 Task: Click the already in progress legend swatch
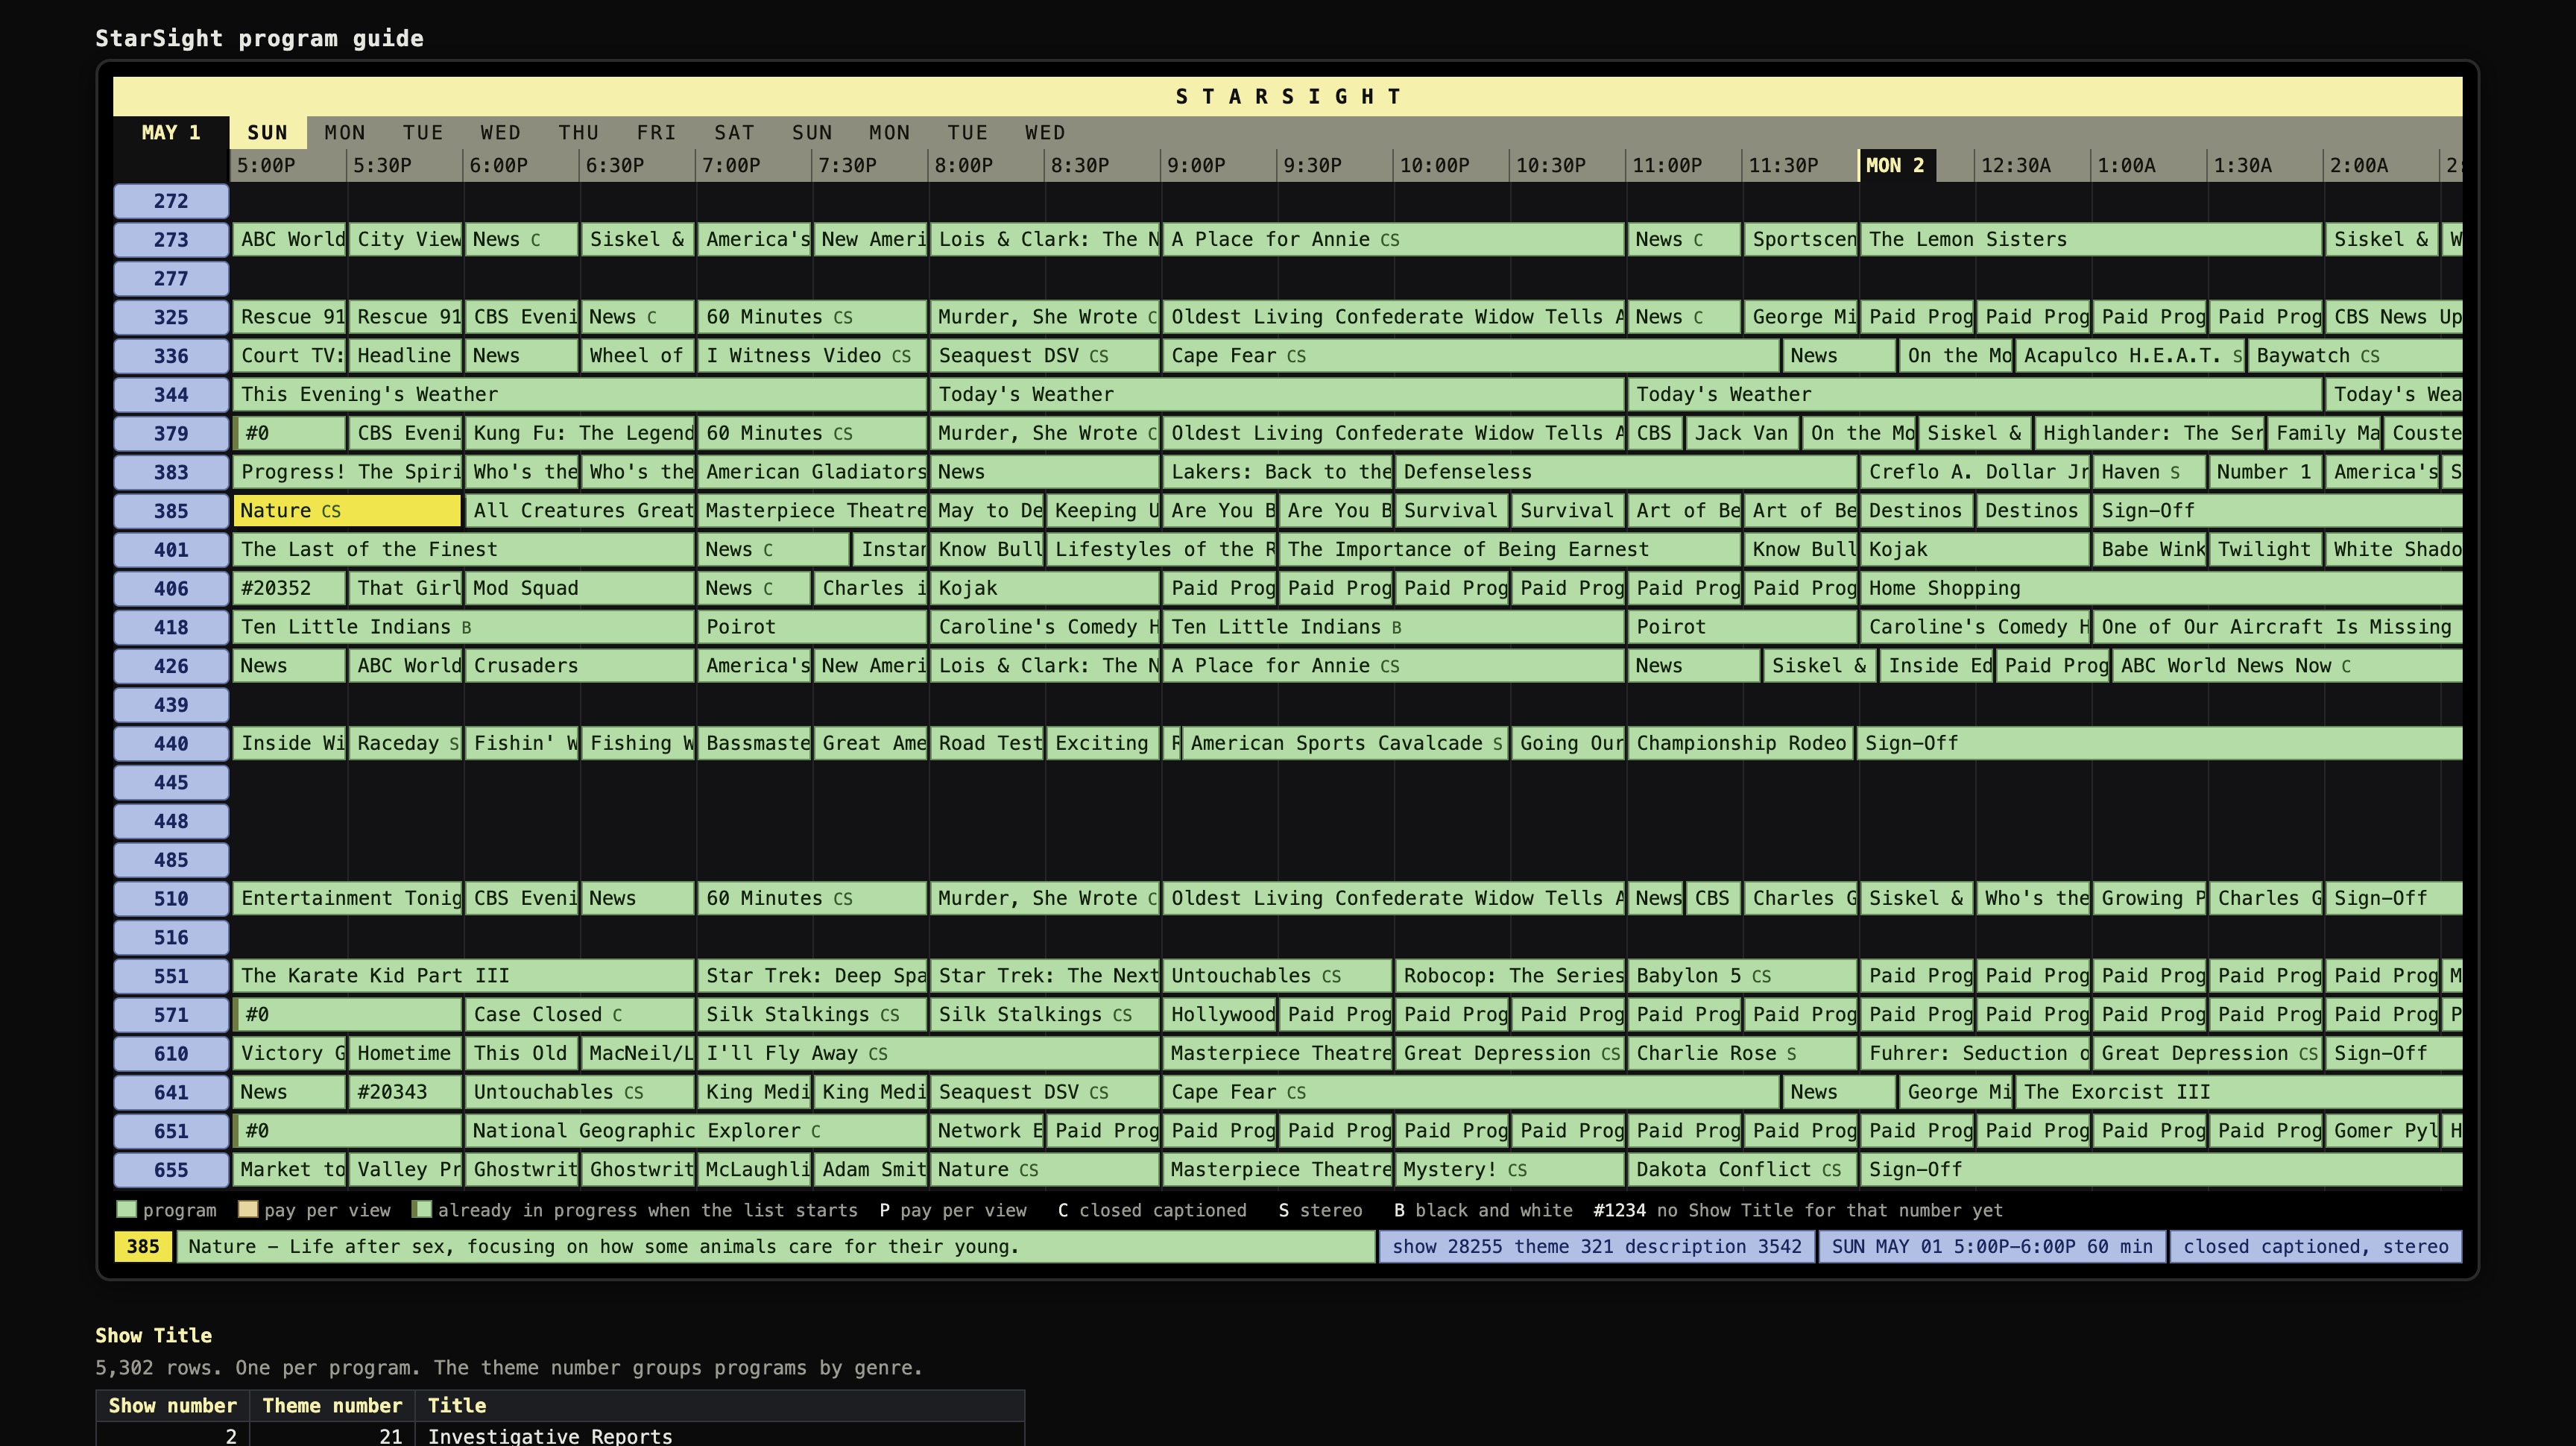click(x=422, y=1210)
